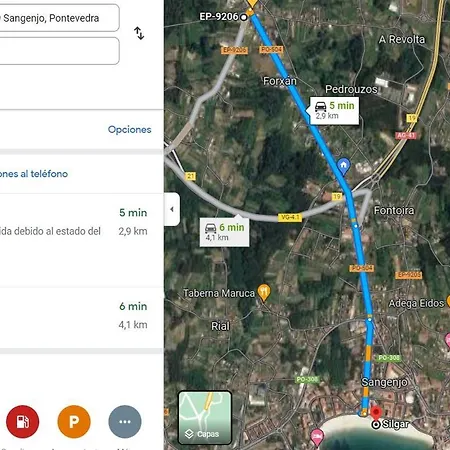The height and width of the screenshot is (450, 450).
Task: Click the blue home marker on the map
Action: [x=343, y=166]
